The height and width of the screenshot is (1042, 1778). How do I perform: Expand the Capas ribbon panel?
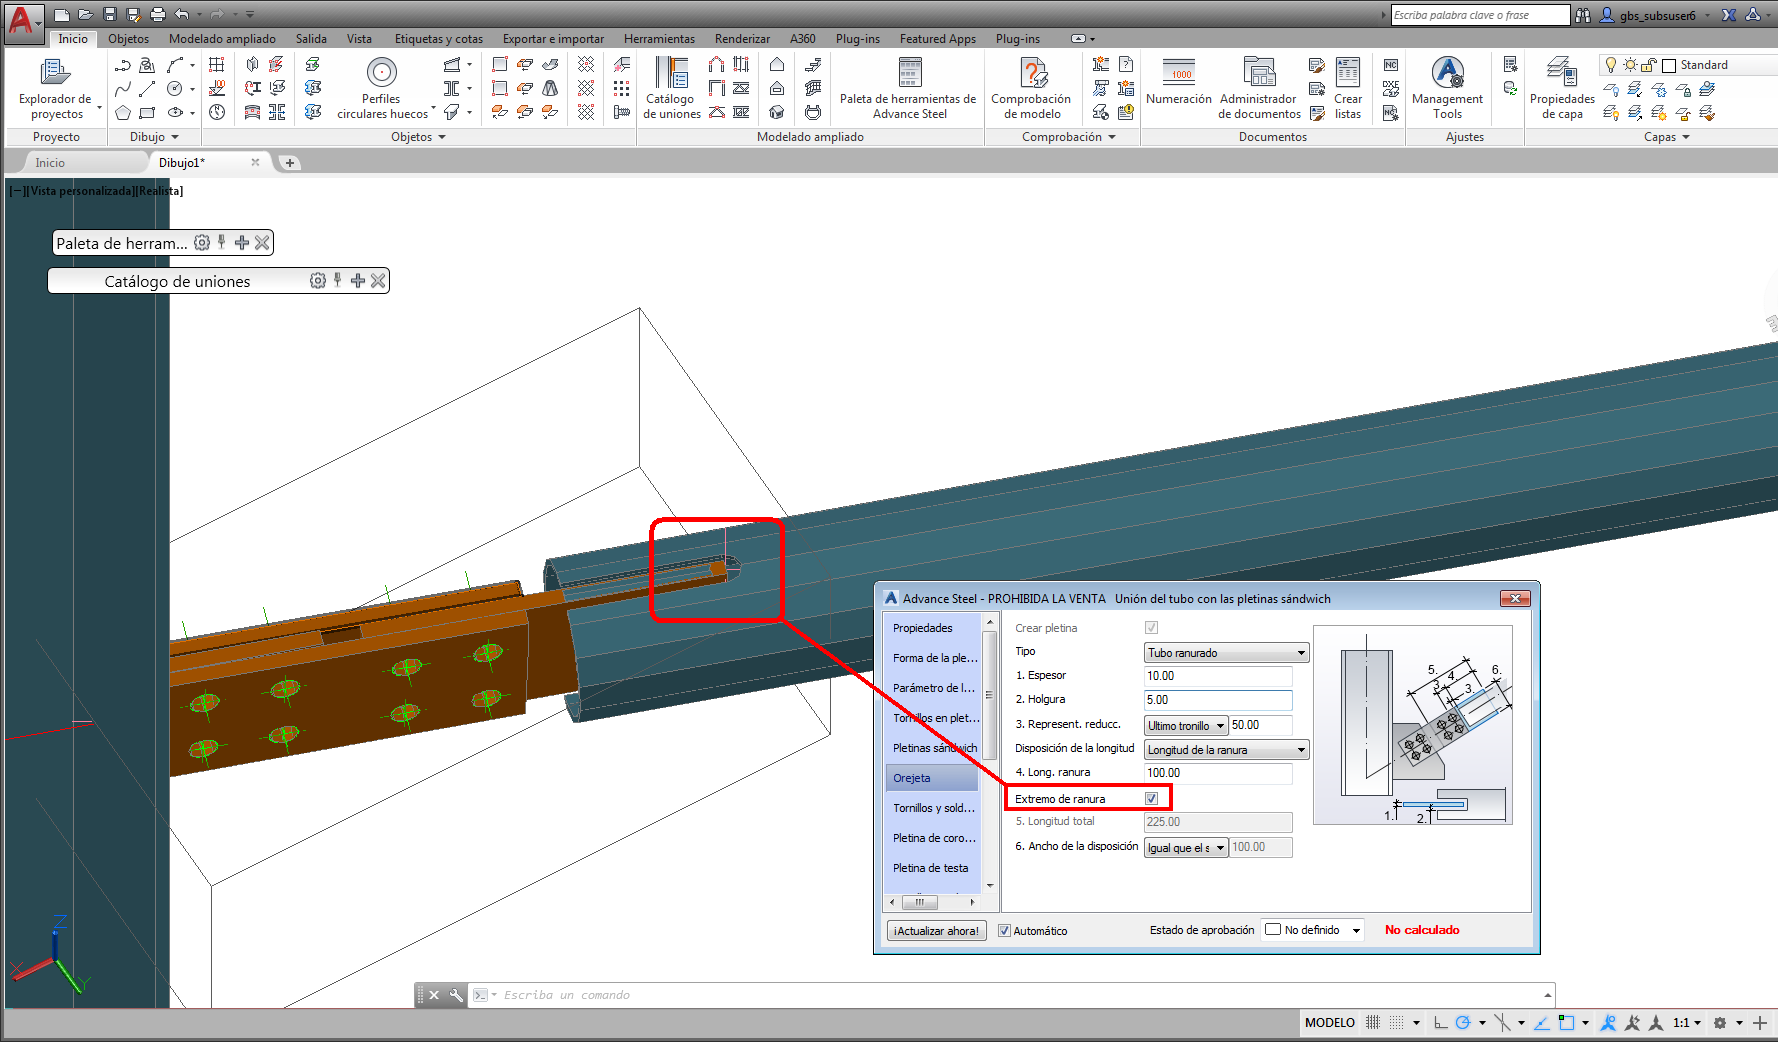(x=1666, y=137)
